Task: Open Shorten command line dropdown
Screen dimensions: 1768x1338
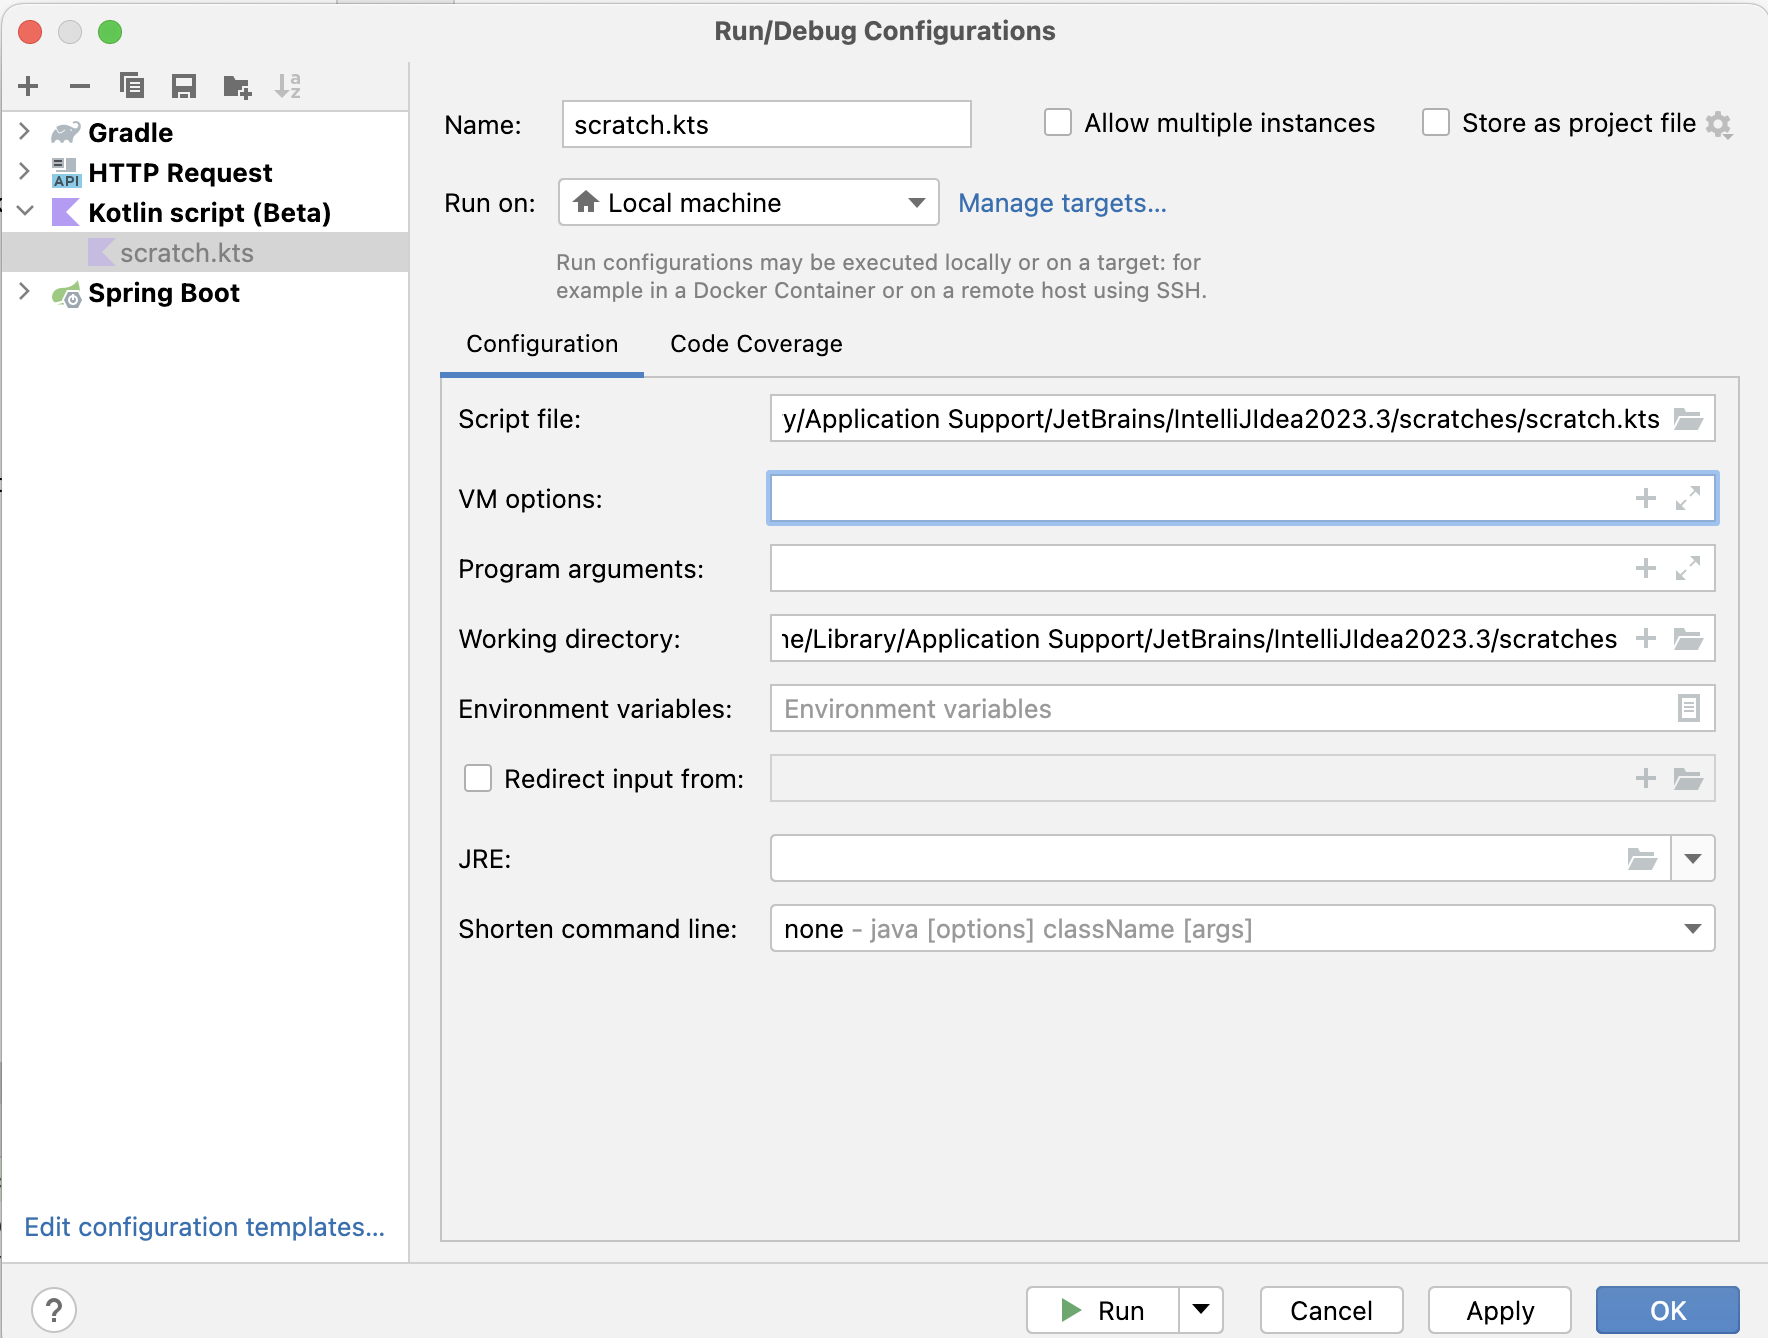Action: click(x=1242, y=928)
